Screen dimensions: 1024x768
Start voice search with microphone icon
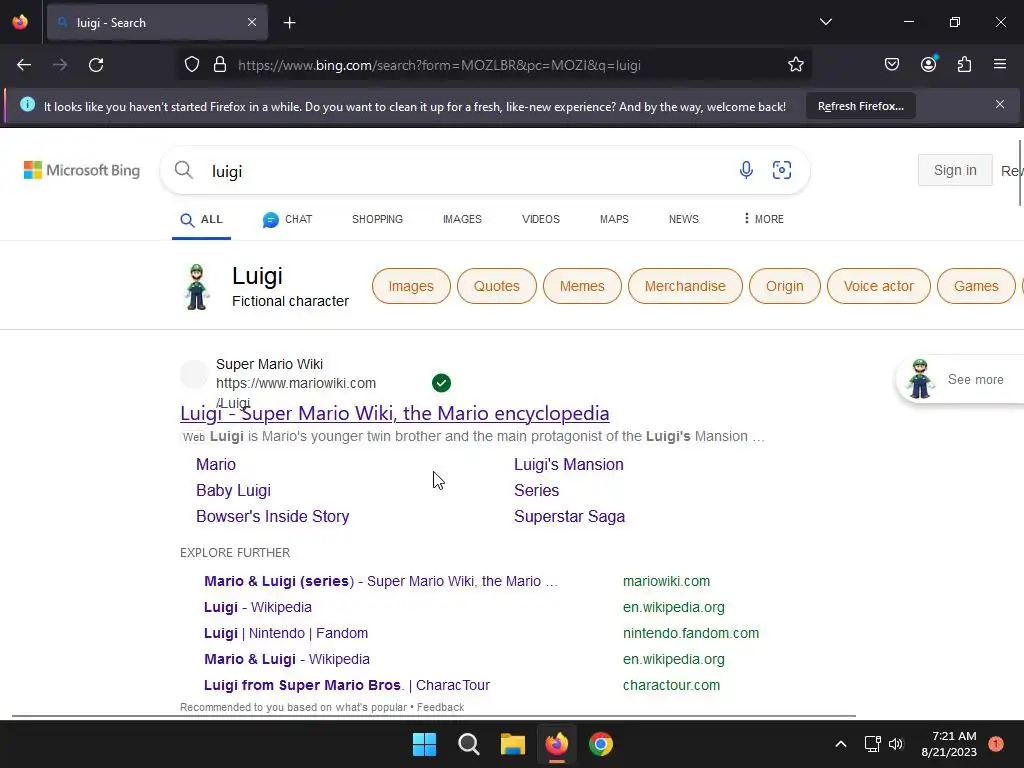[746, 170]
